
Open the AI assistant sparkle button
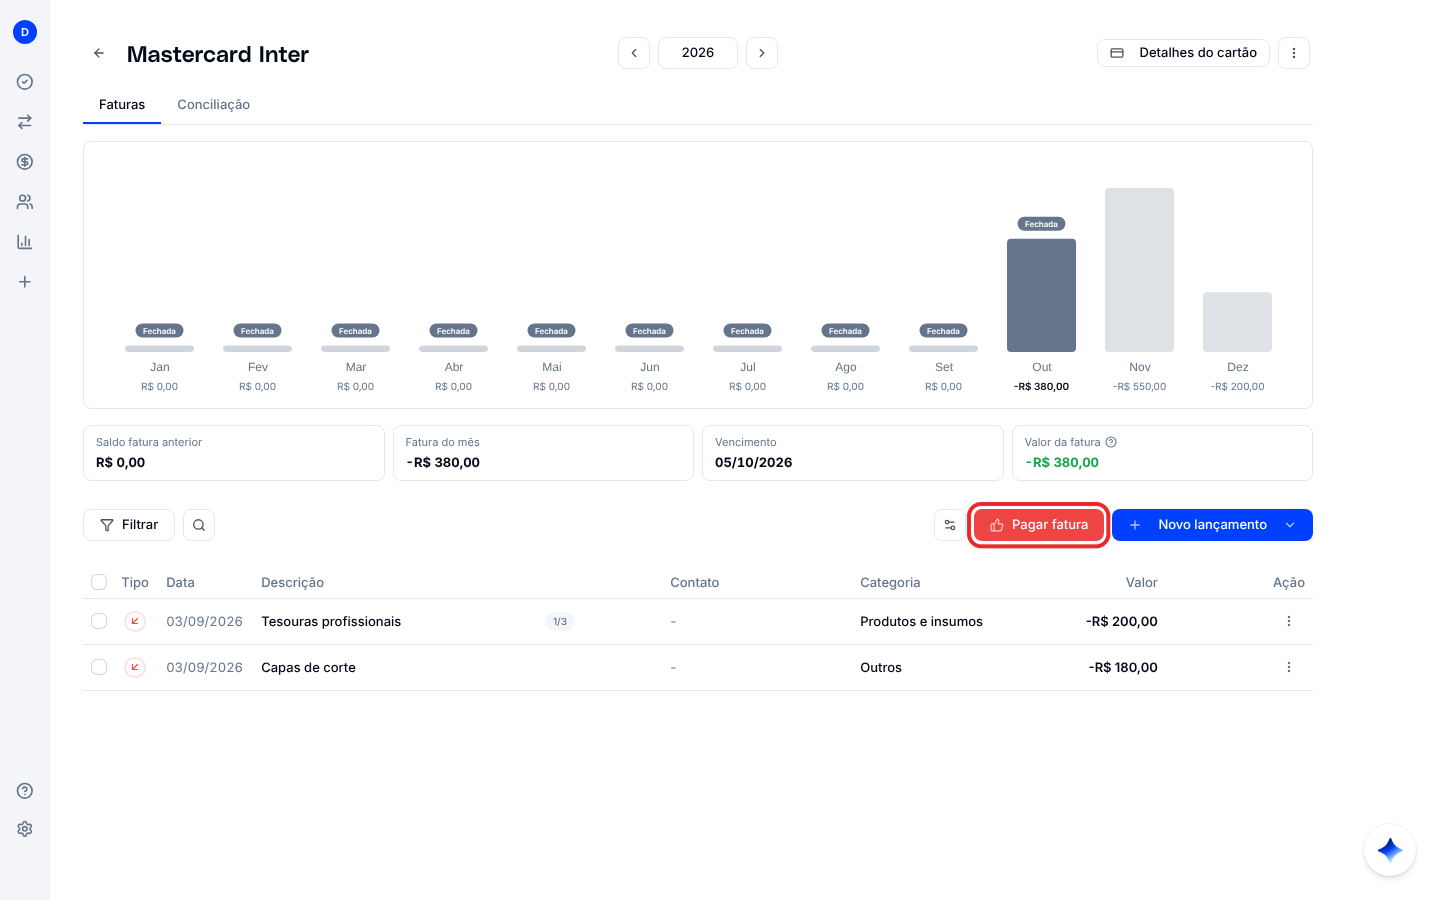(1390, 850)
